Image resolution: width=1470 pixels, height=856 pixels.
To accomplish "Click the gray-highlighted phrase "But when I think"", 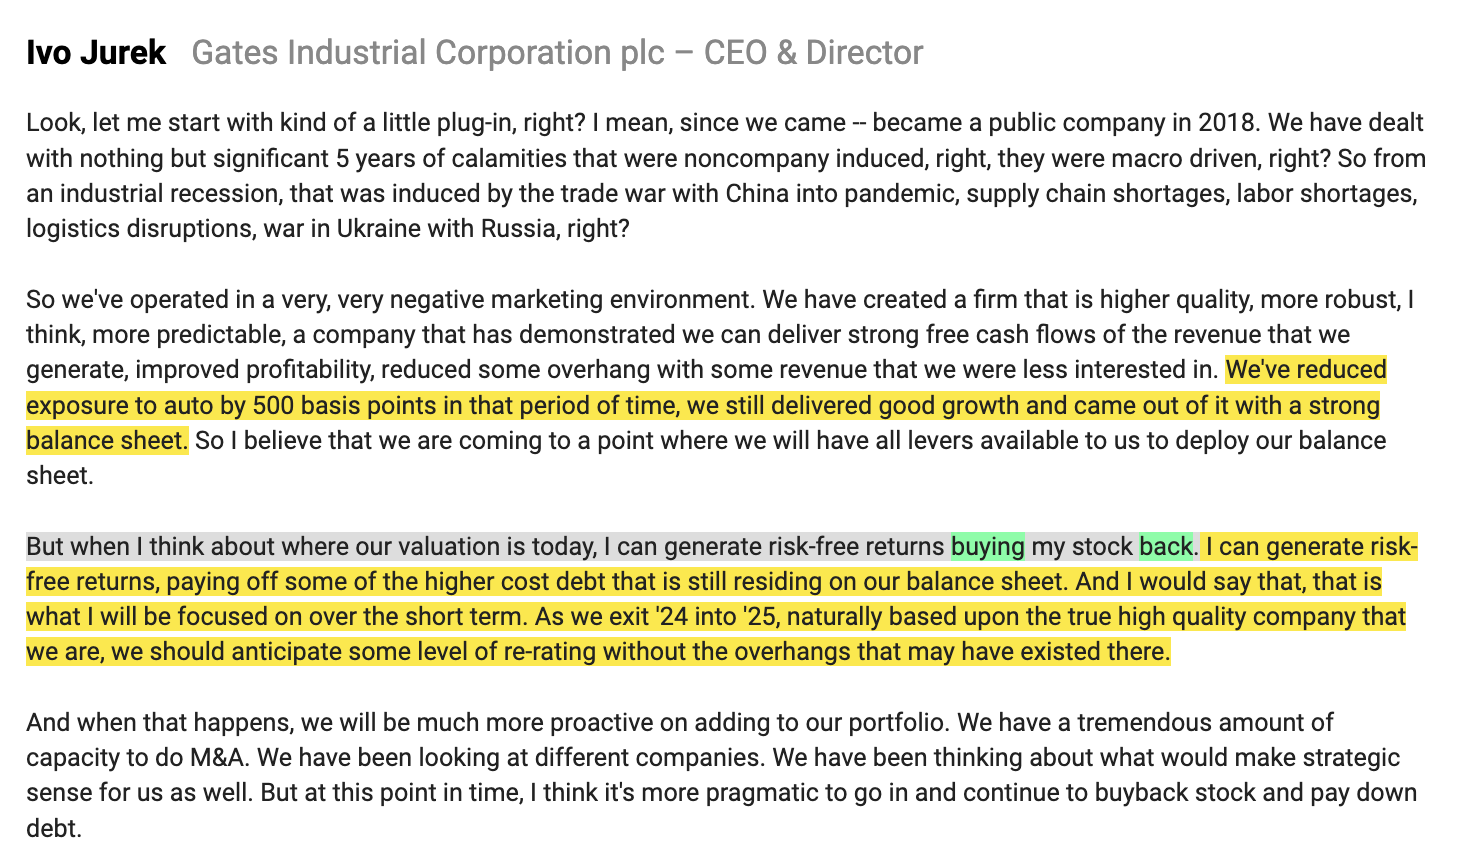I will (x=110, y=546).
